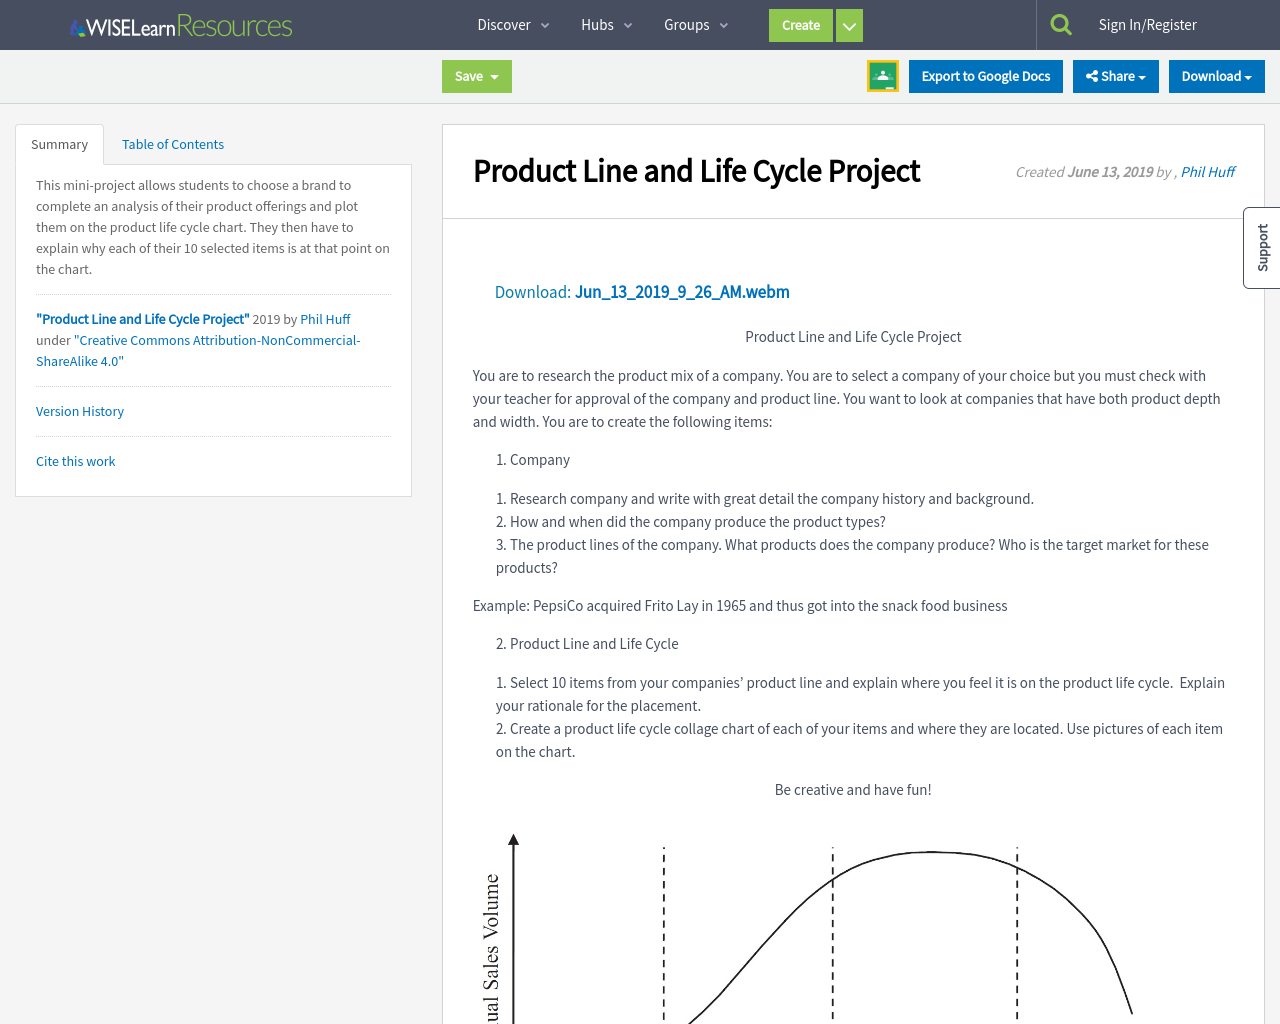1280x1024 pixels.
Task: Open Version History
Action: click(x=79, y=411)
